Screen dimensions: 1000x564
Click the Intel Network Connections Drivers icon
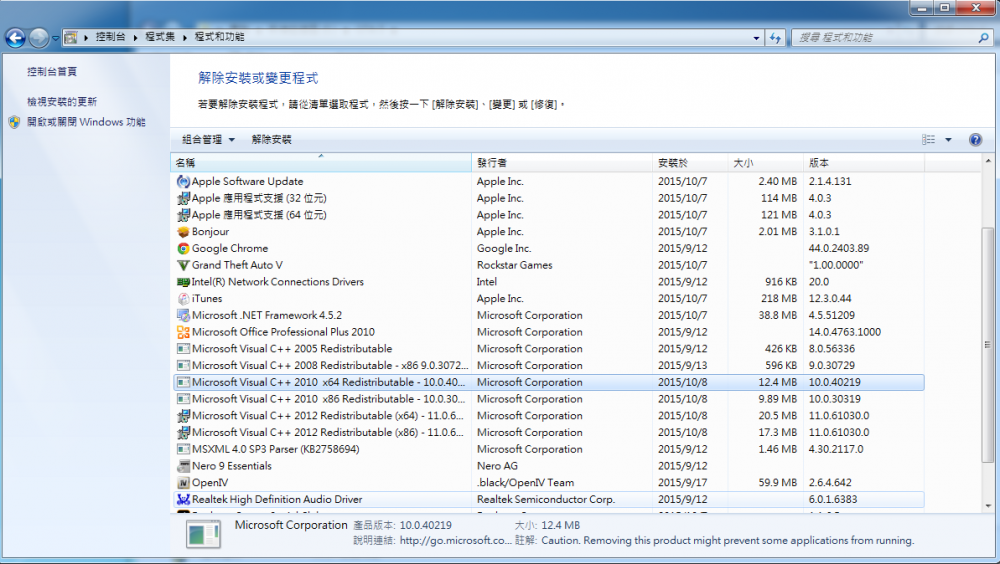pyautogui.click(x=183, y=281)
